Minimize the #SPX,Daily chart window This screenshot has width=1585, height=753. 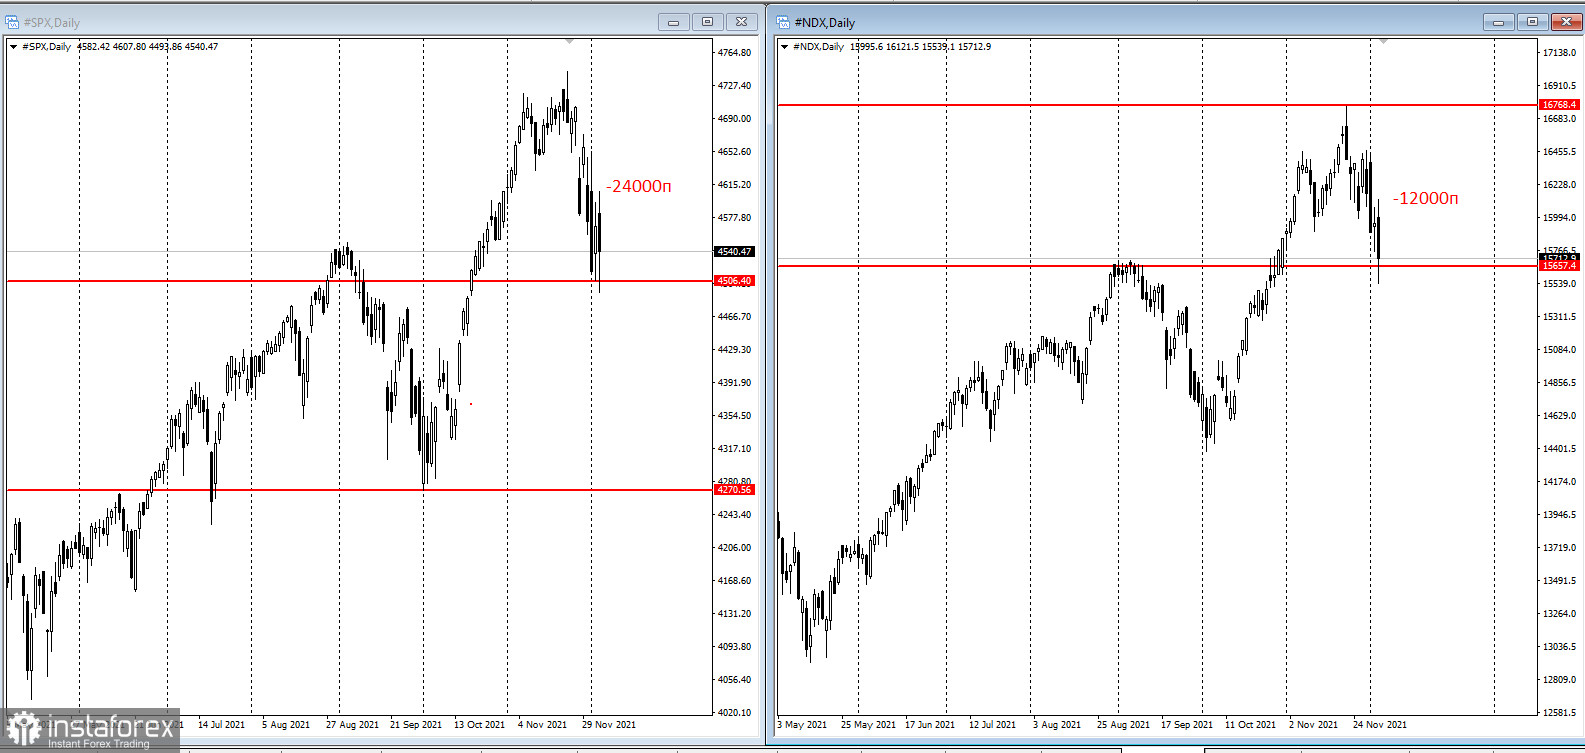[x=673, y=22]
